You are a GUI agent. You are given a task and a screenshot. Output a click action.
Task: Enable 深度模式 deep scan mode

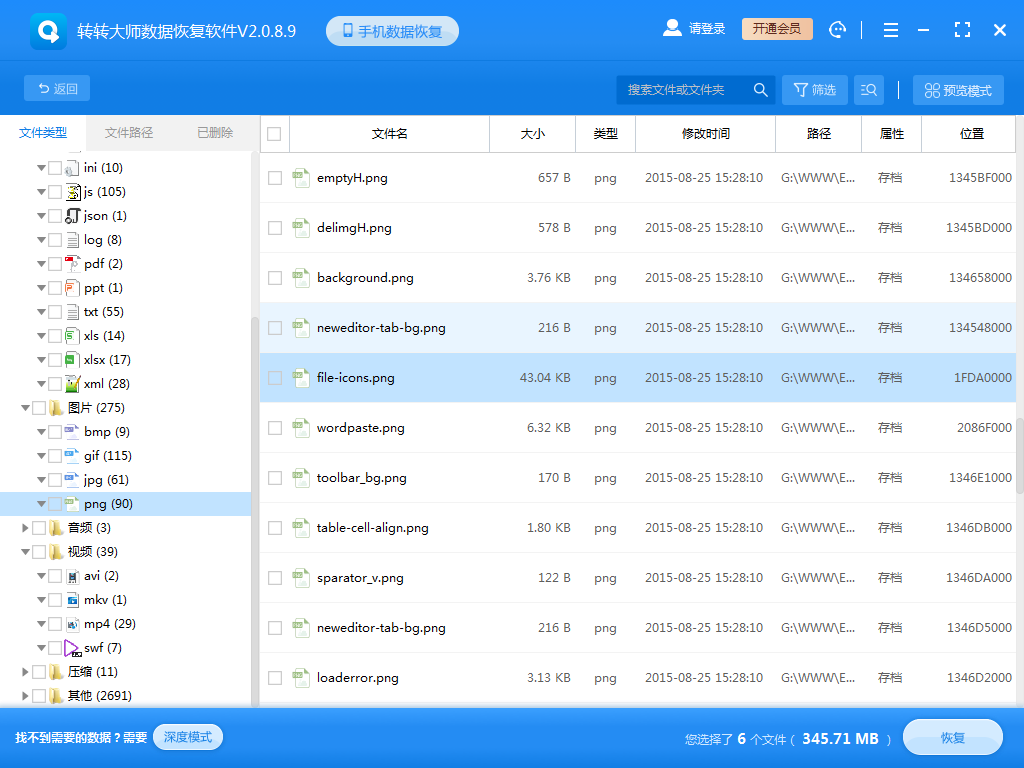pyautogui.click(x=187, y=737)
